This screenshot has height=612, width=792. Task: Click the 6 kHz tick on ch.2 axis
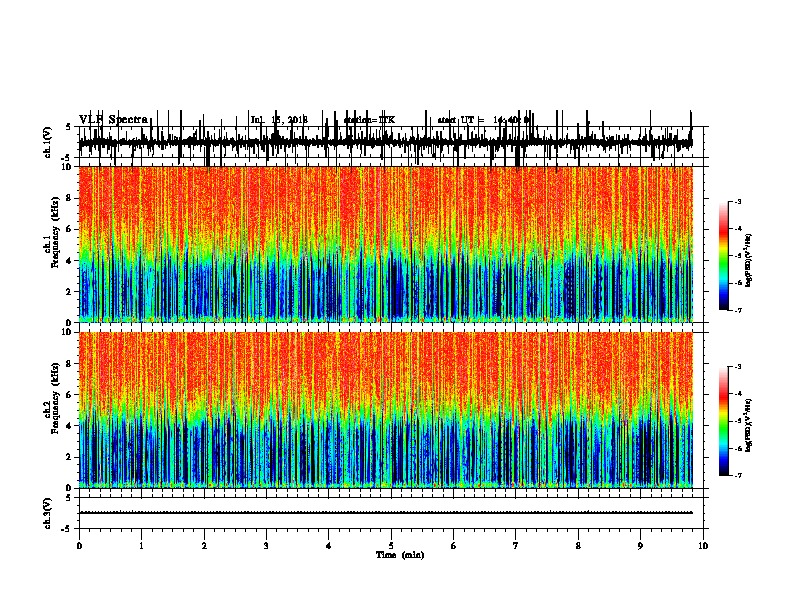click(70, 395)
